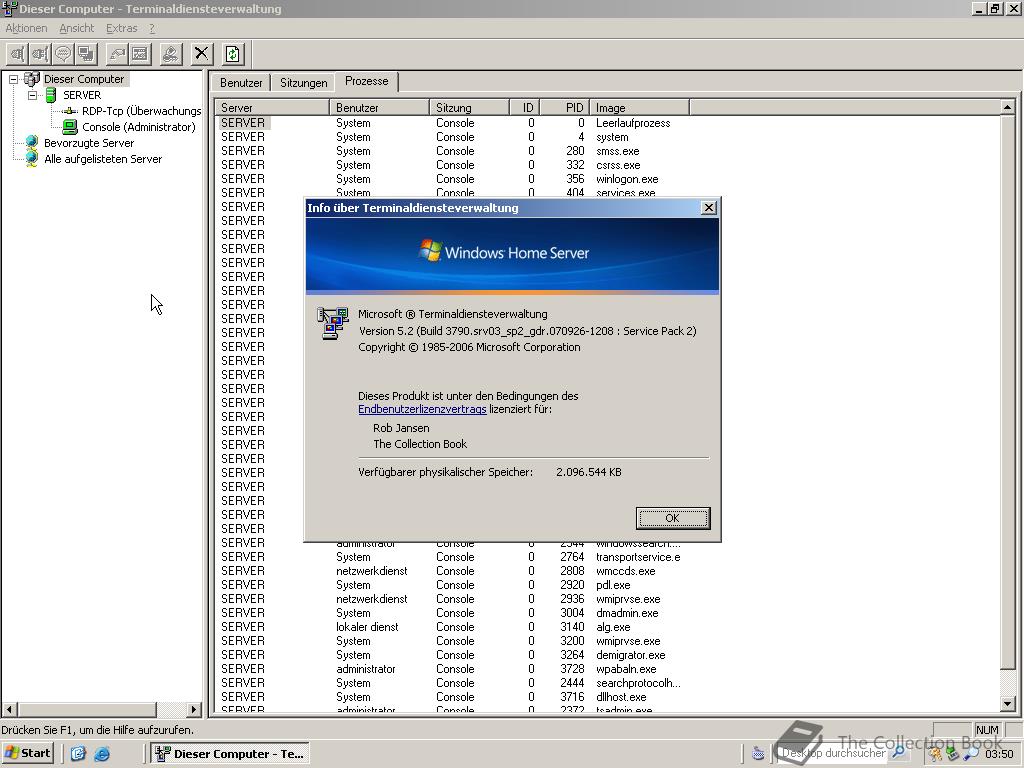This screenshot has width=1024, height=768.
Task: Click the Connect session toolbar icon
Action: pos(18,54)
